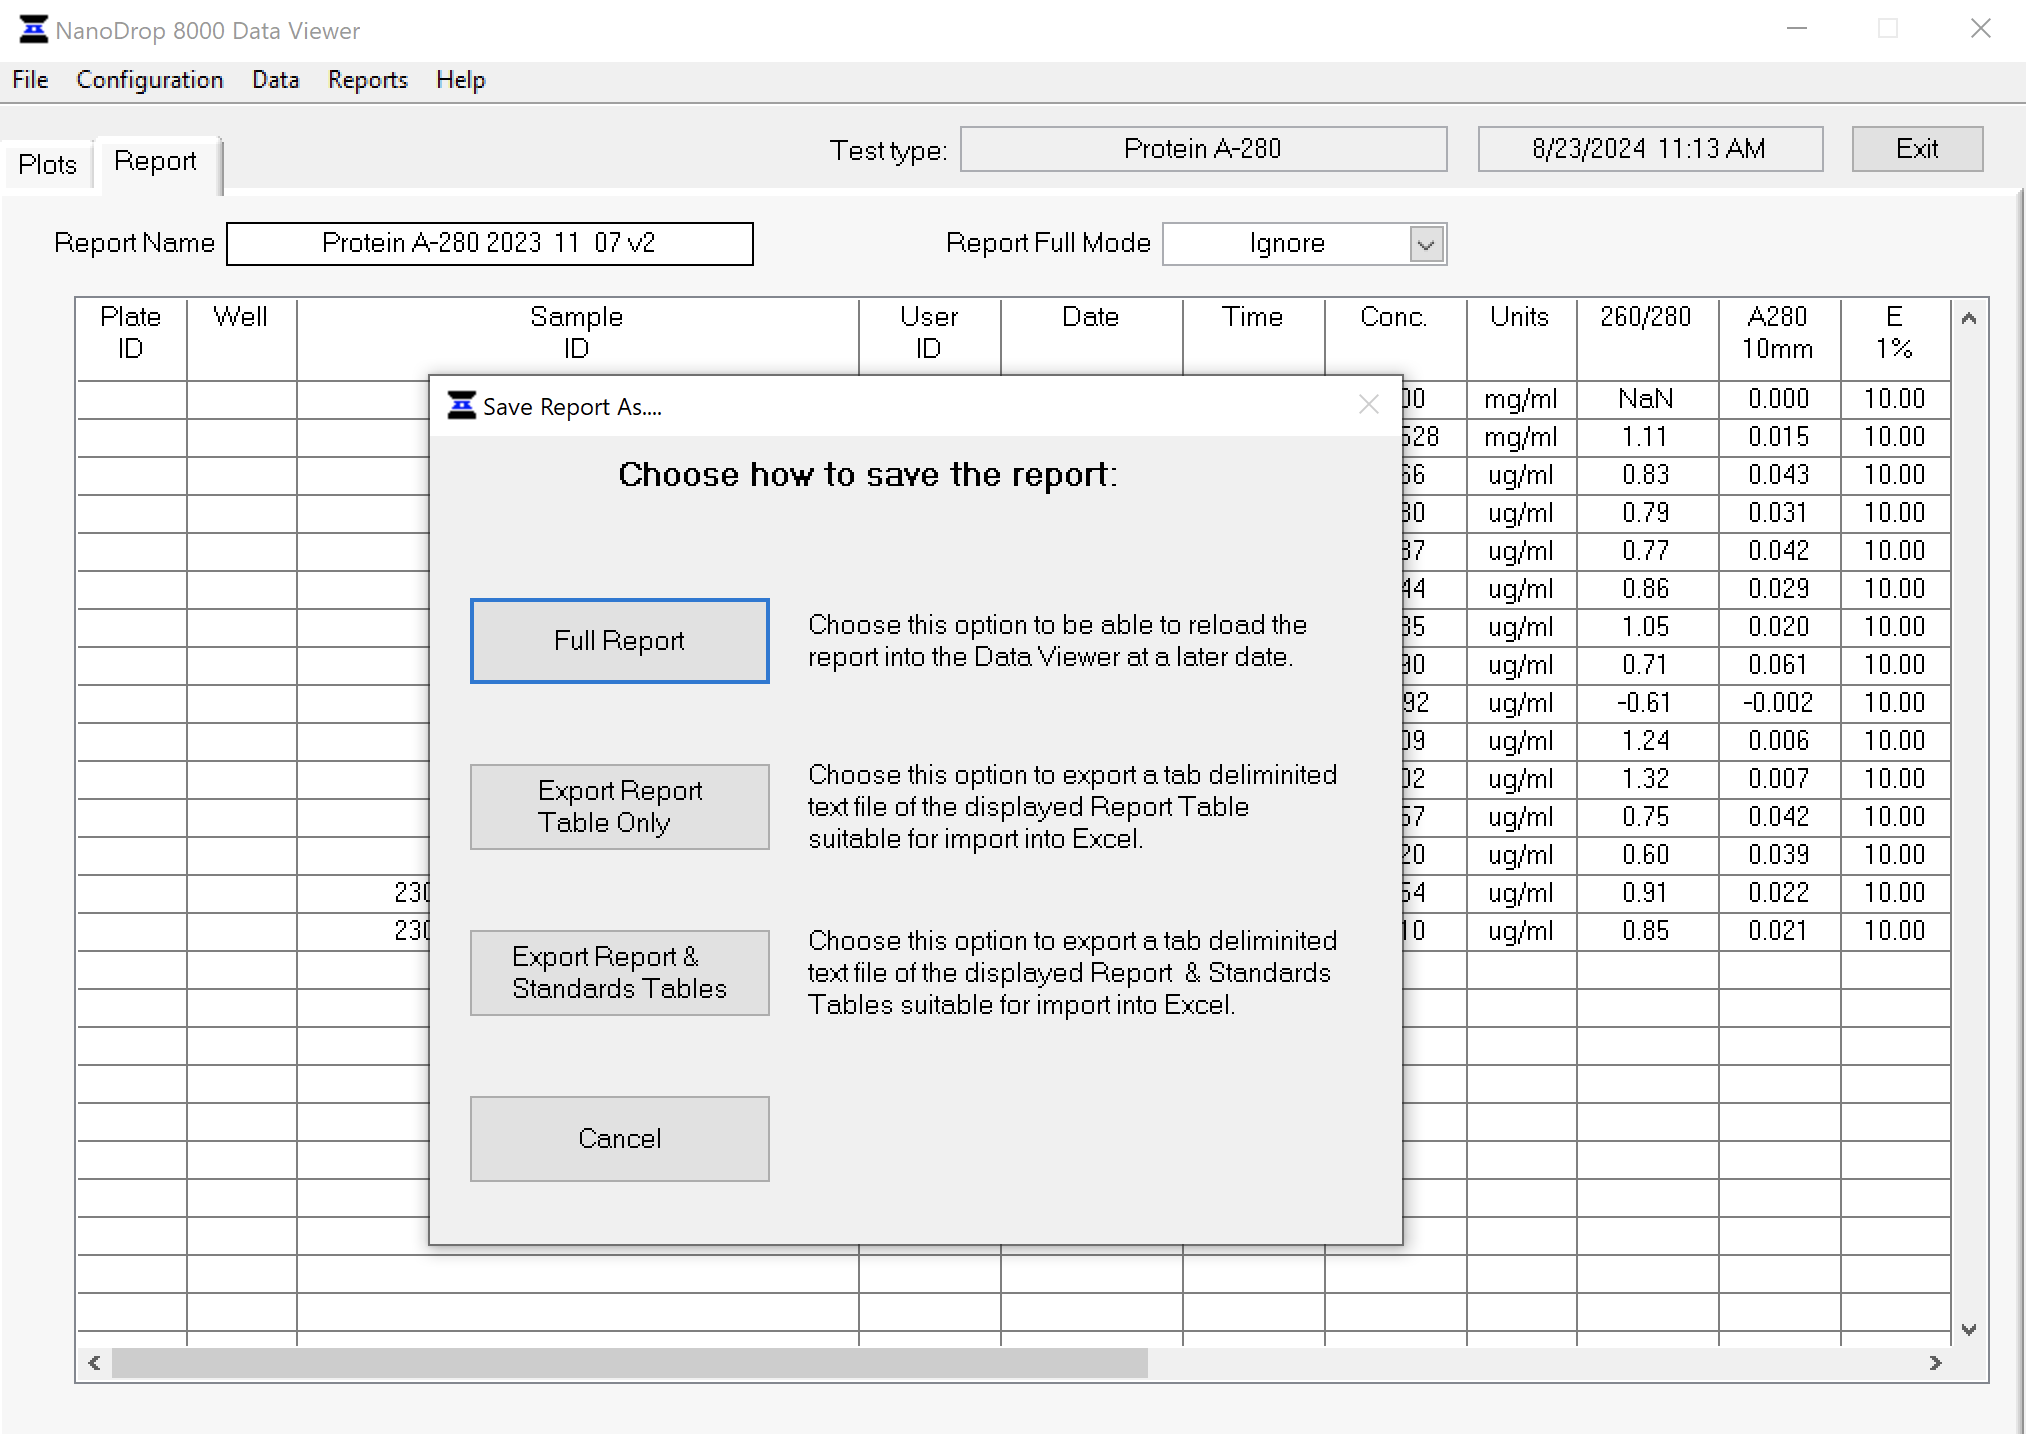Open the Help menu
2026x1434 pixels.
click(x=460, y=80)
